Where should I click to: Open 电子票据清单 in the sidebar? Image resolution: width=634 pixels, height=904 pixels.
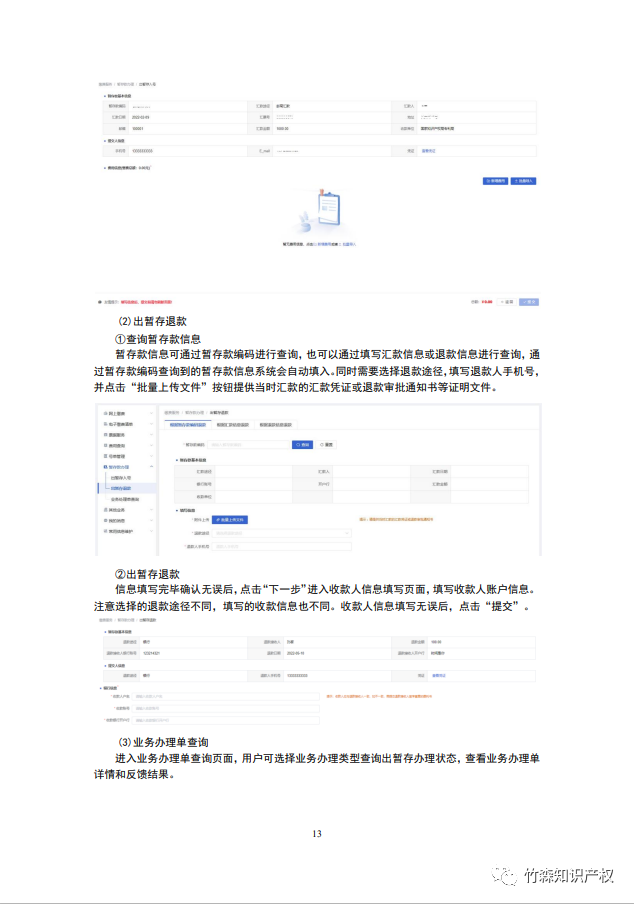121,424
